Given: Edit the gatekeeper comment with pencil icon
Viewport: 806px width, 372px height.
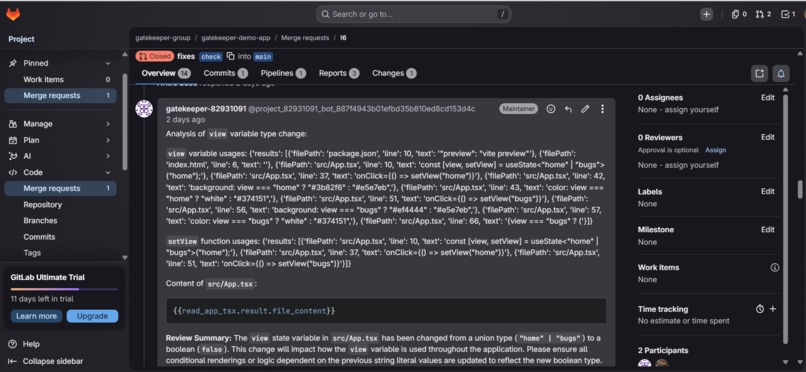Looking at the screenshot, I should [x=585, y=109].
